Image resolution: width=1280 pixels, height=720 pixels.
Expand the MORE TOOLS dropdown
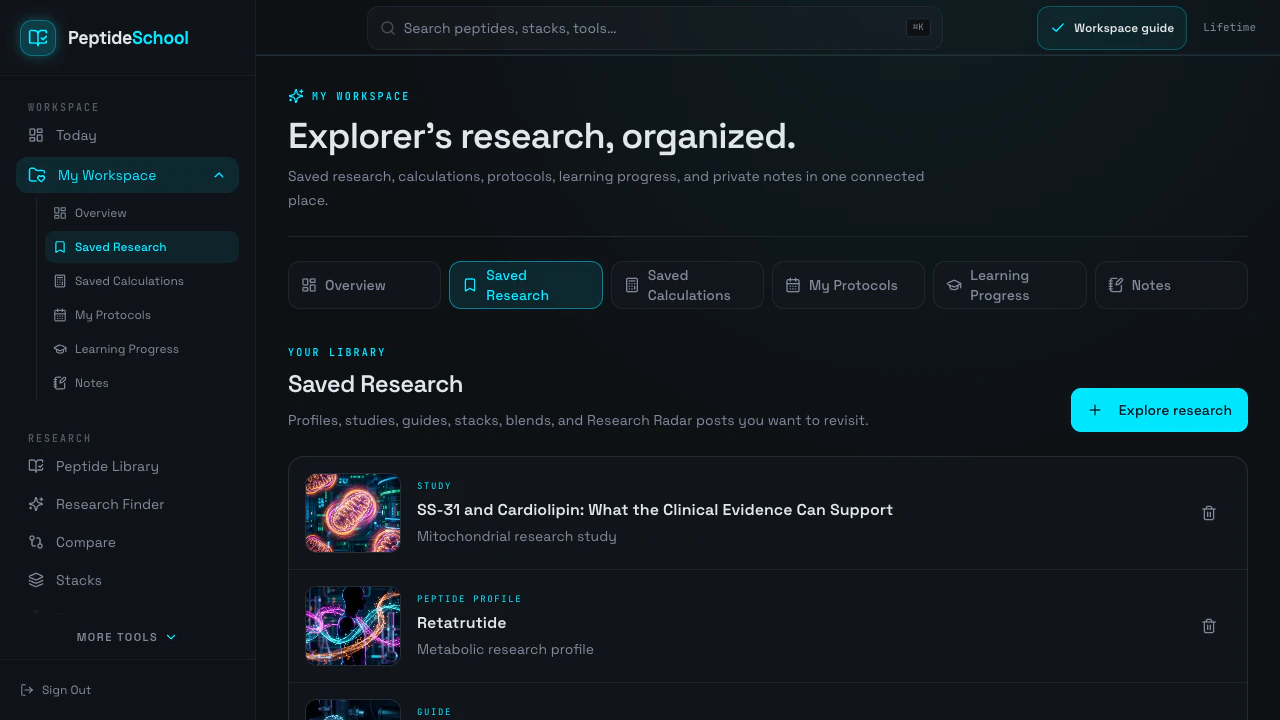click(x=127, y=637)
